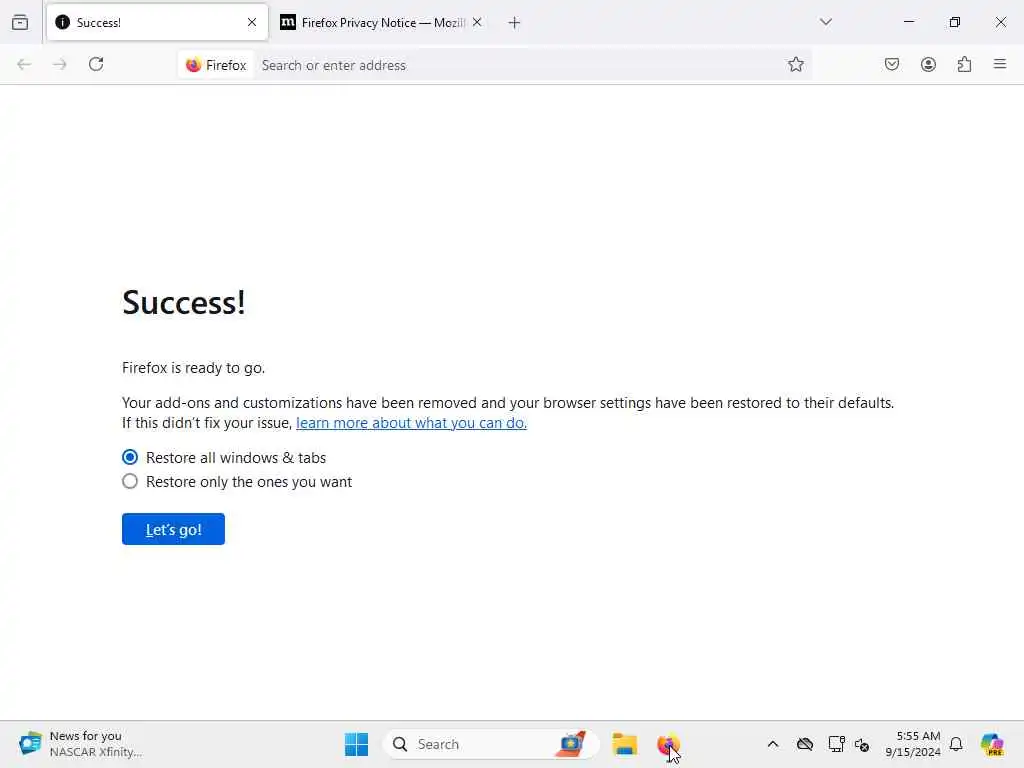Go back one page
Screen dimensions: 1024x768
(x=24, y=64)
